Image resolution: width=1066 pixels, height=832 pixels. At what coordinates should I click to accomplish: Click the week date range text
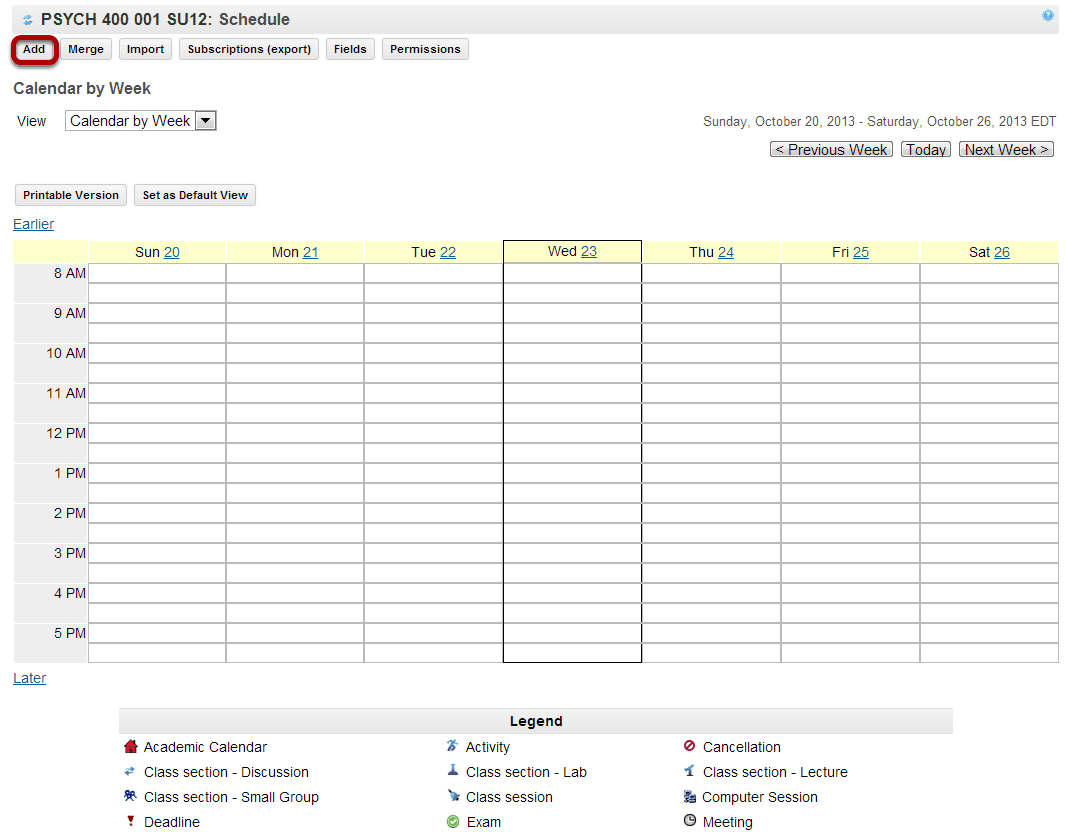click(x=879, y=122)
